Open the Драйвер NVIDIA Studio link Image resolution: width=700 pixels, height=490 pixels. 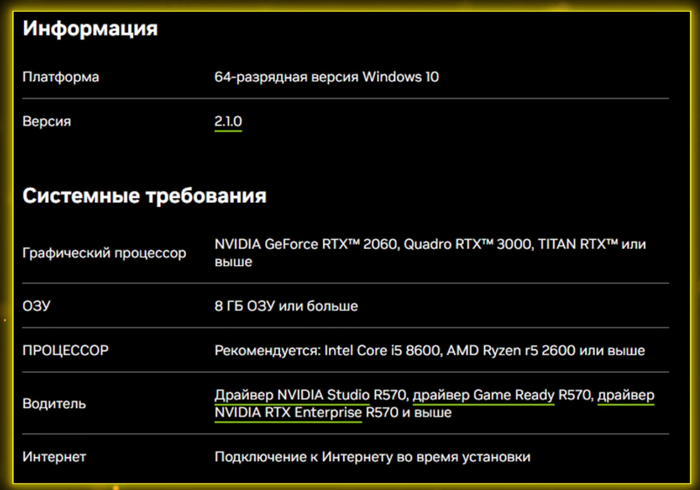(x=292, y=395)
